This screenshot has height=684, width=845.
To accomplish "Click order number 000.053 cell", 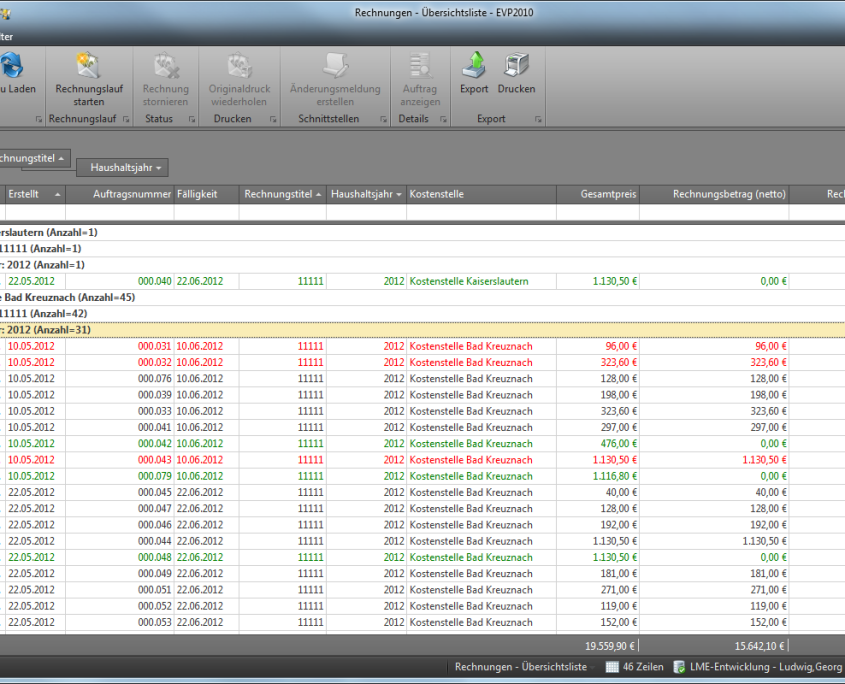I will click(x=120, y=622).
